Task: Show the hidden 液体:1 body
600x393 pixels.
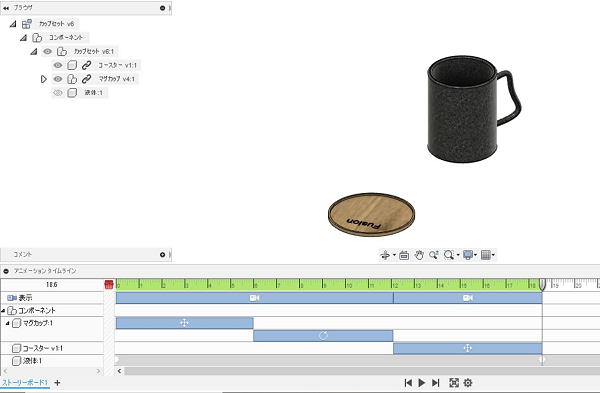Action: (x=58, y=93)
